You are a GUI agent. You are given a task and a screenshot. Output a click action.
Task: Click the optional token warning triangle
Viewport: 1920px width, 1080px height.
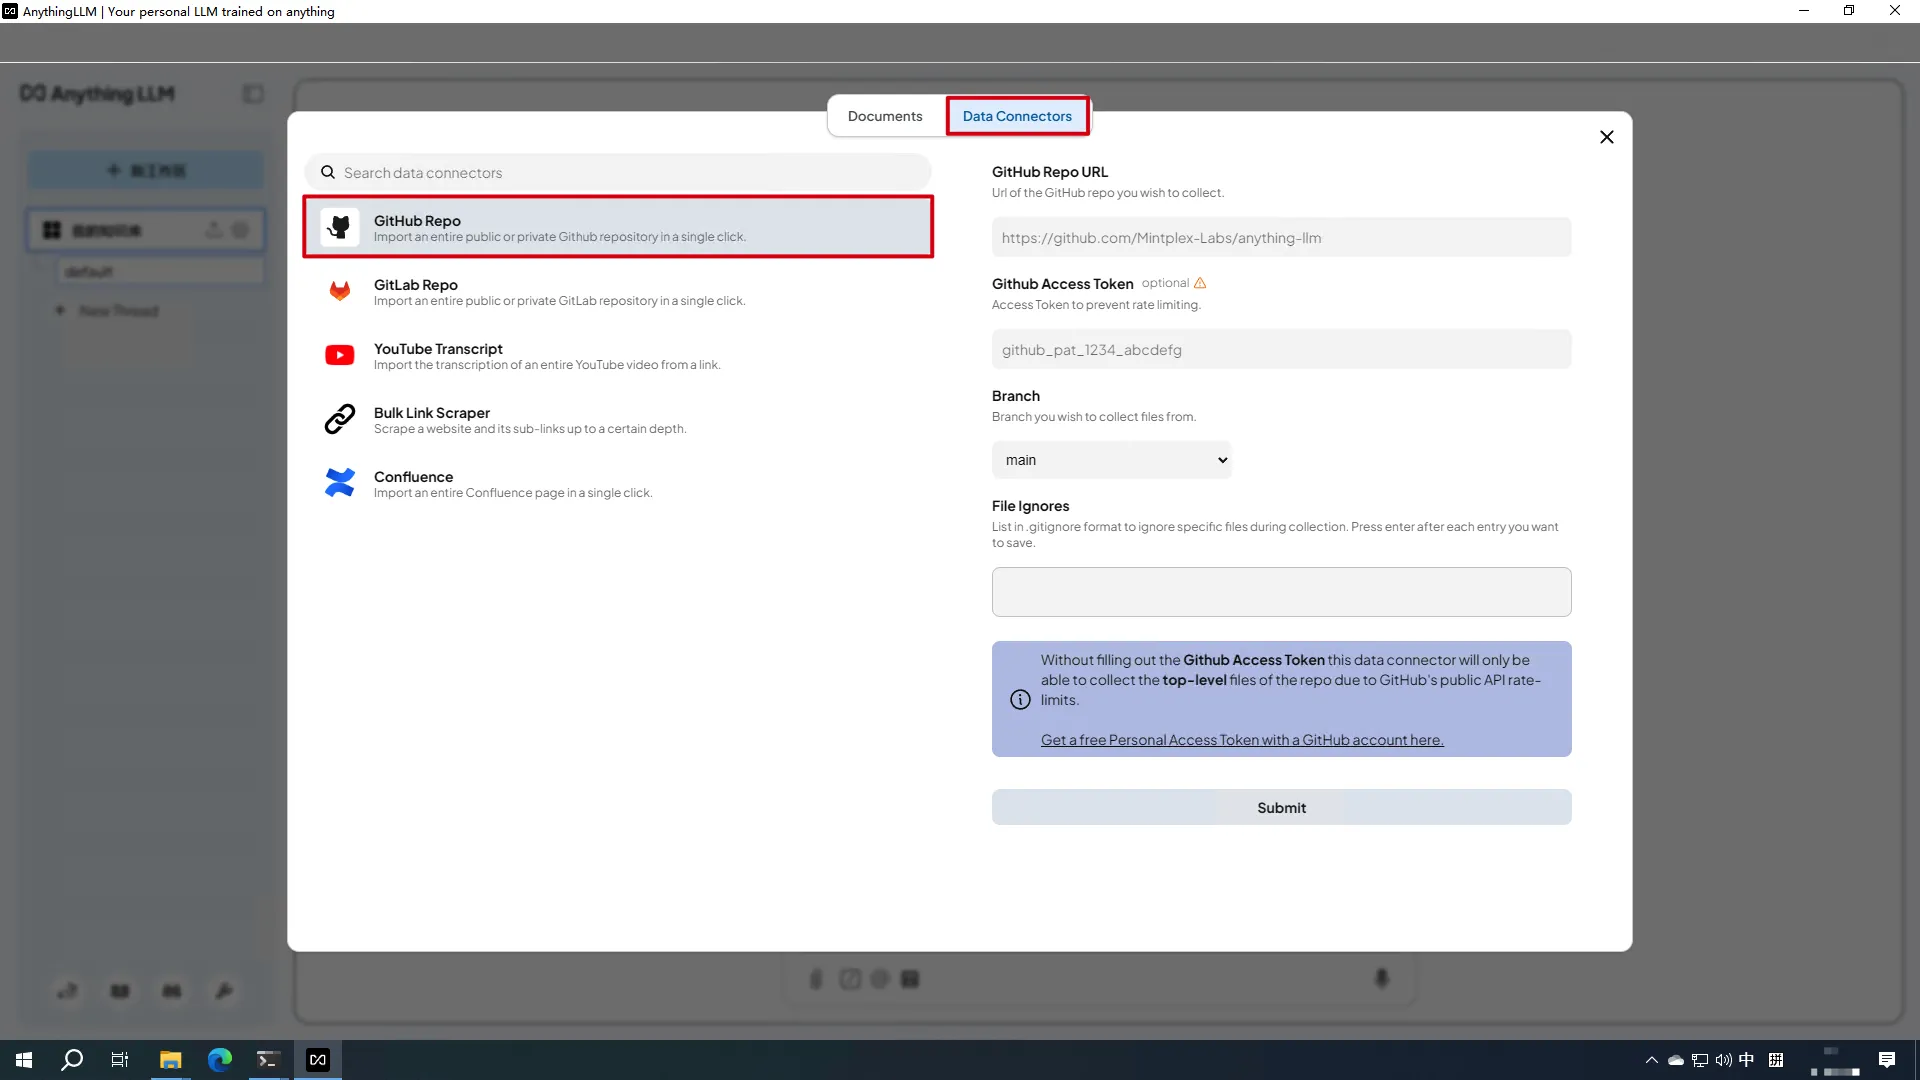click(1200, 283)
